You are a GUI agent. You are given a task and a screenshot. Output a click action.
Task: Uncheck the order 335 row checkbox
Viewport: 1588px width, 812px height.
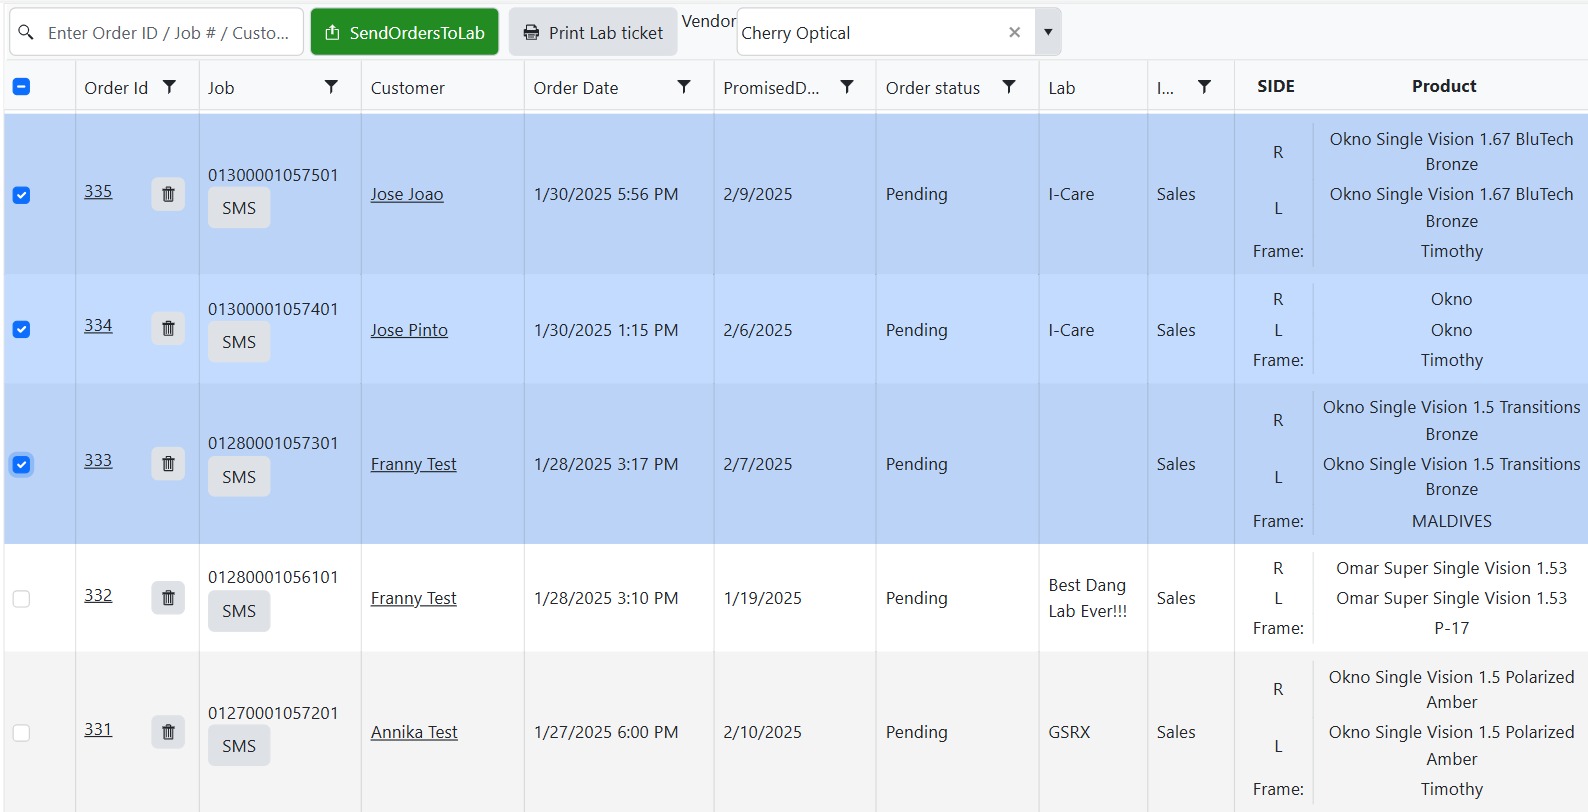point(21,195)
